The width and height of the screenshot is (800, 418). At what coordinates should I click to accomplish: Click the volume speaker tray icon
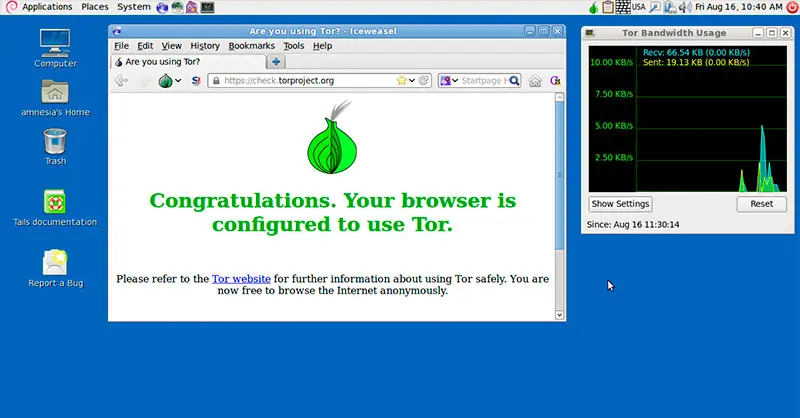point(685,7)
